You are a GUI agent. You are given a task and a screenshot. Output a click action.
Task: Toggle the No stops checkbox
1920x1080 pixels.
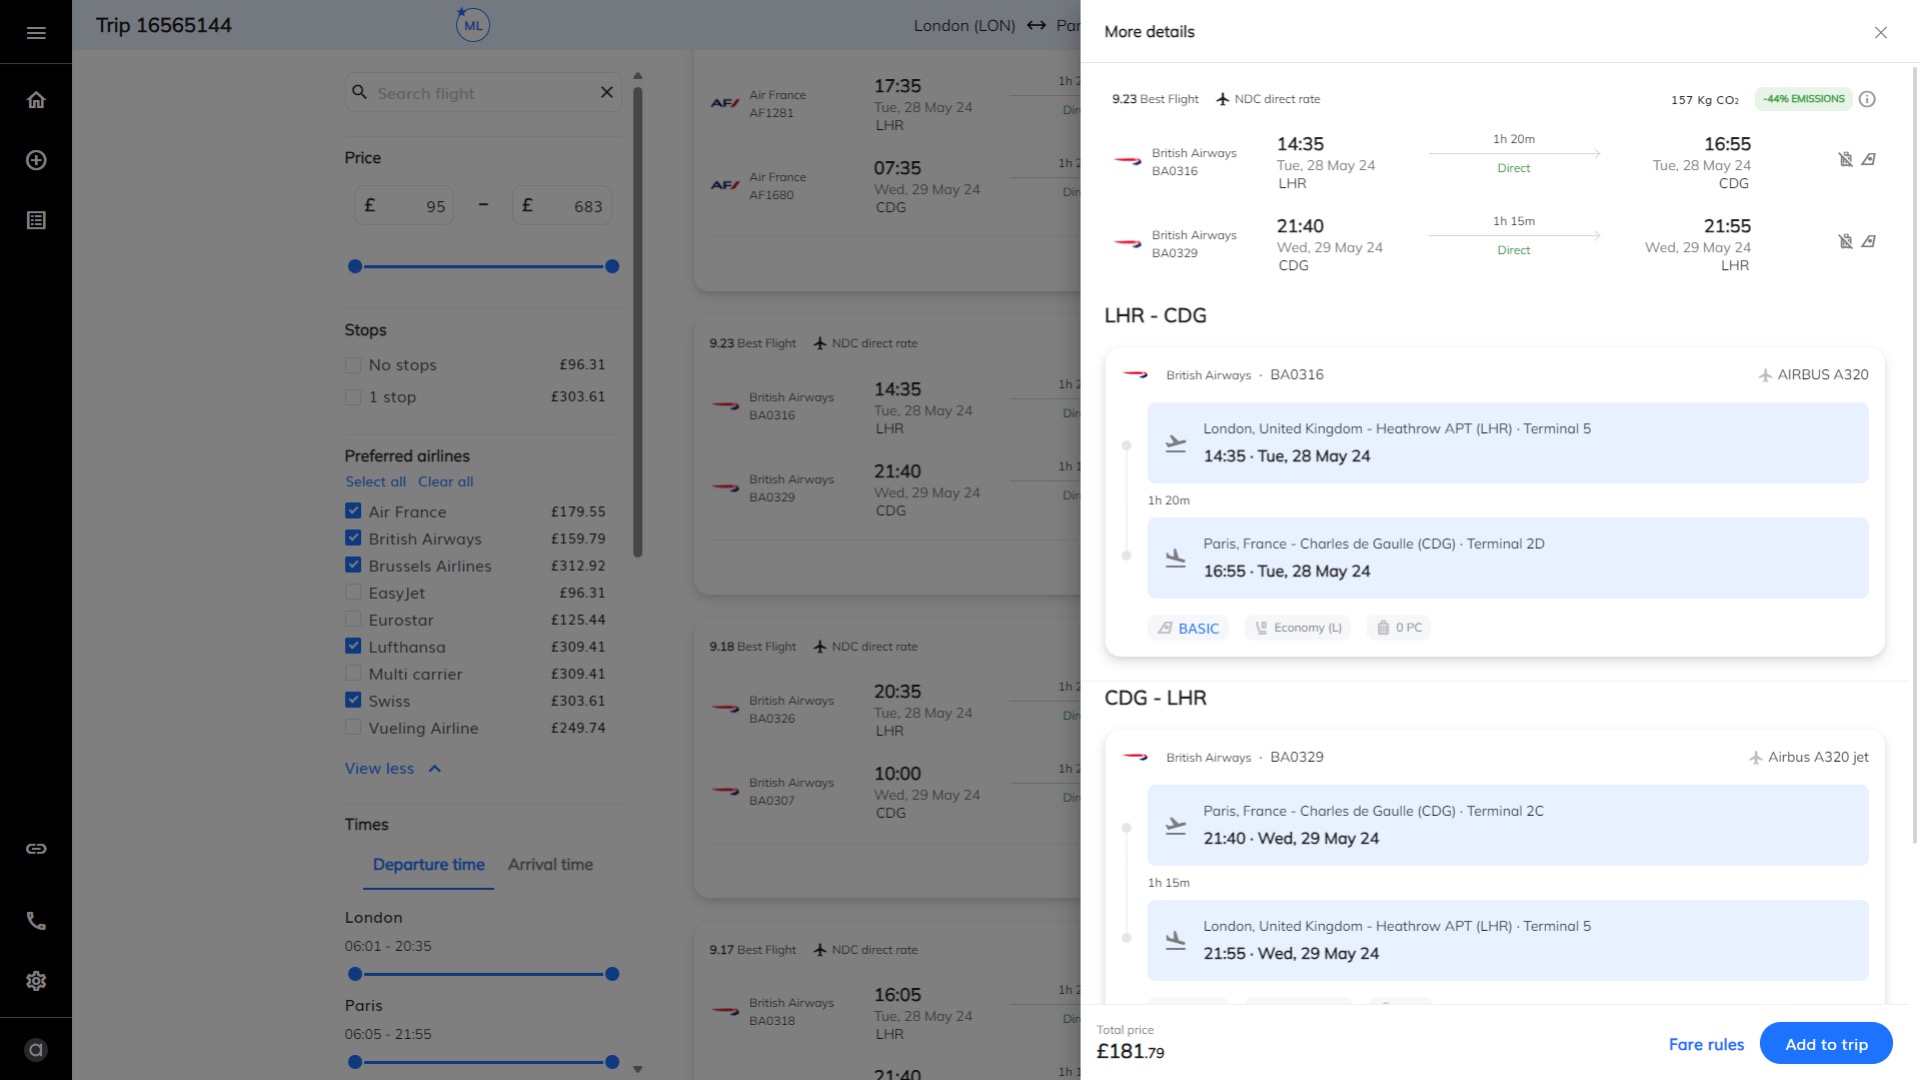point(353,365)
